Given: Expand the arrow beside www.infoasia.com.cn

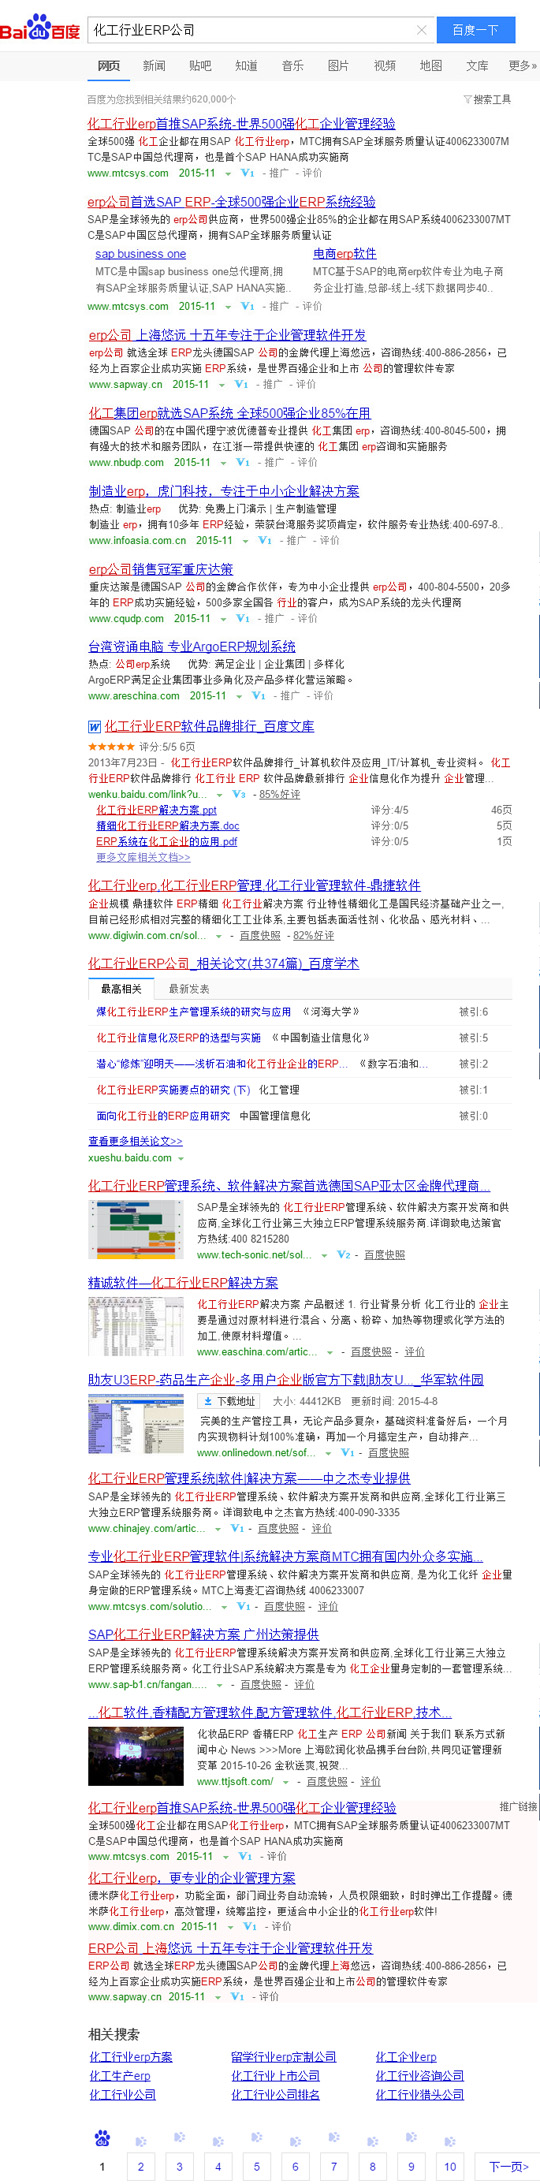Looking at the screenshot, I should point(244,541).
